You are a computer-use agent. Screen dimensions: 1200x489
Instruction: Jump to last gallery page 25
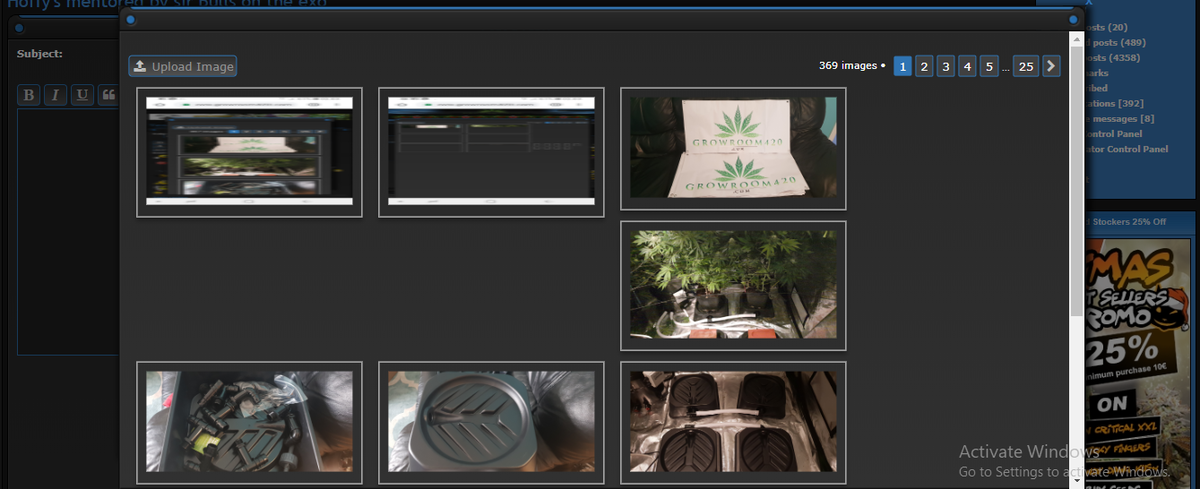(x=1025, y=67)
